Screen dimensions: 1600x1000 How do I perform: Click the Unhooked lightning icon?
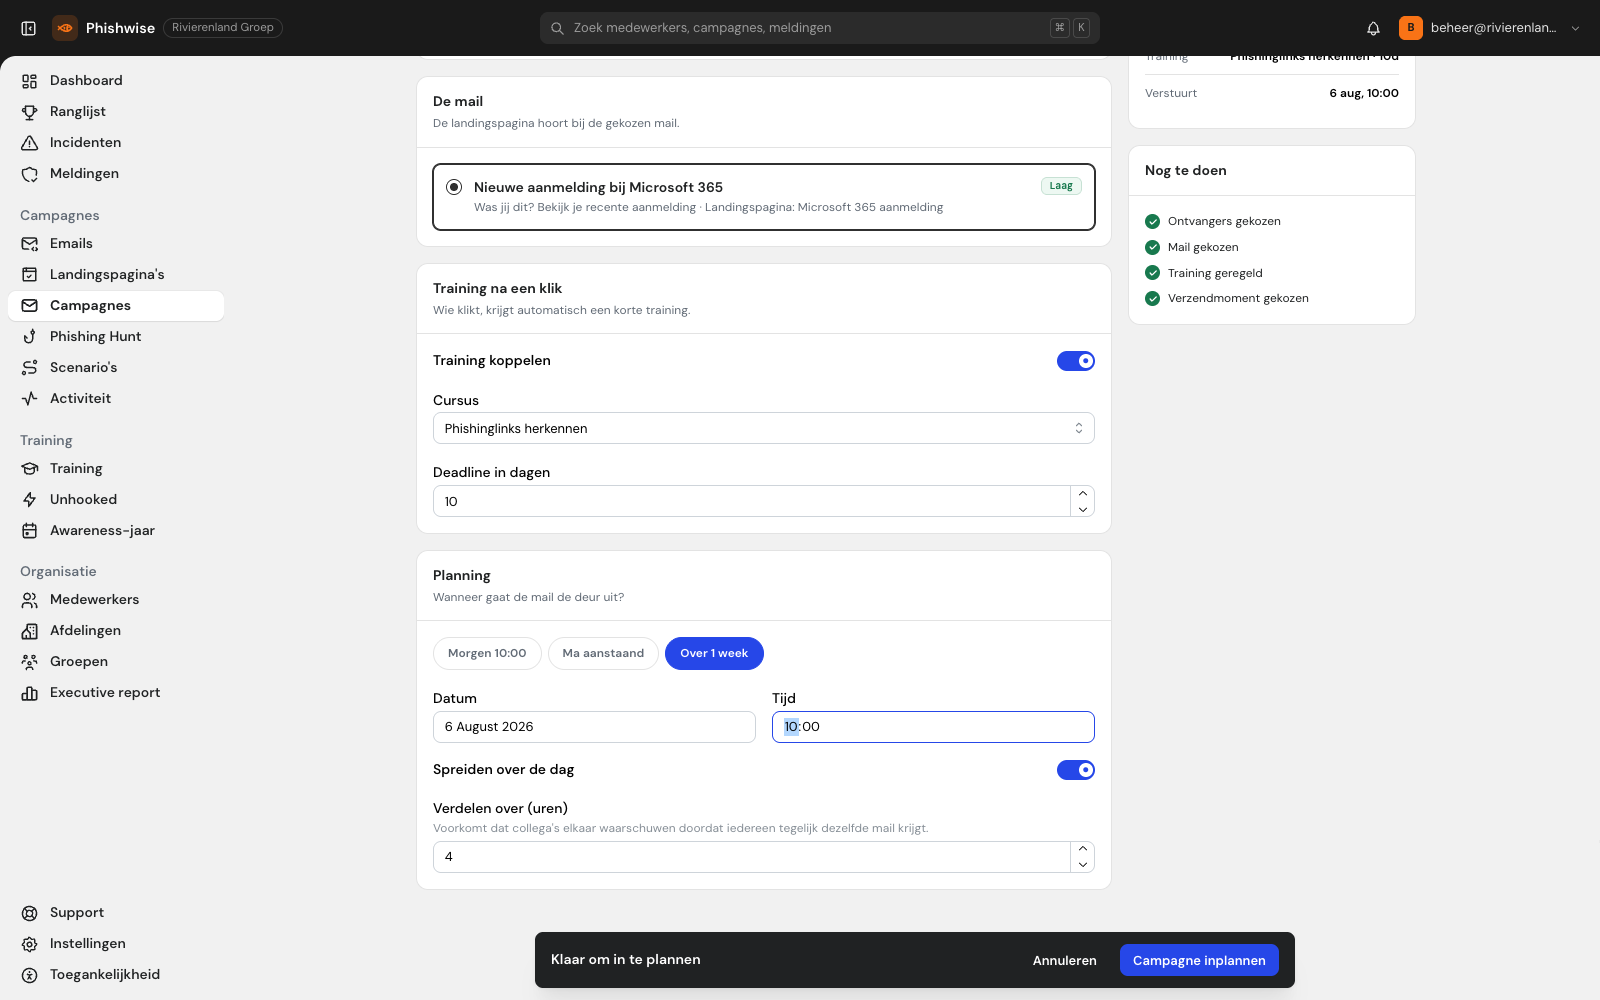pos(30,500)
